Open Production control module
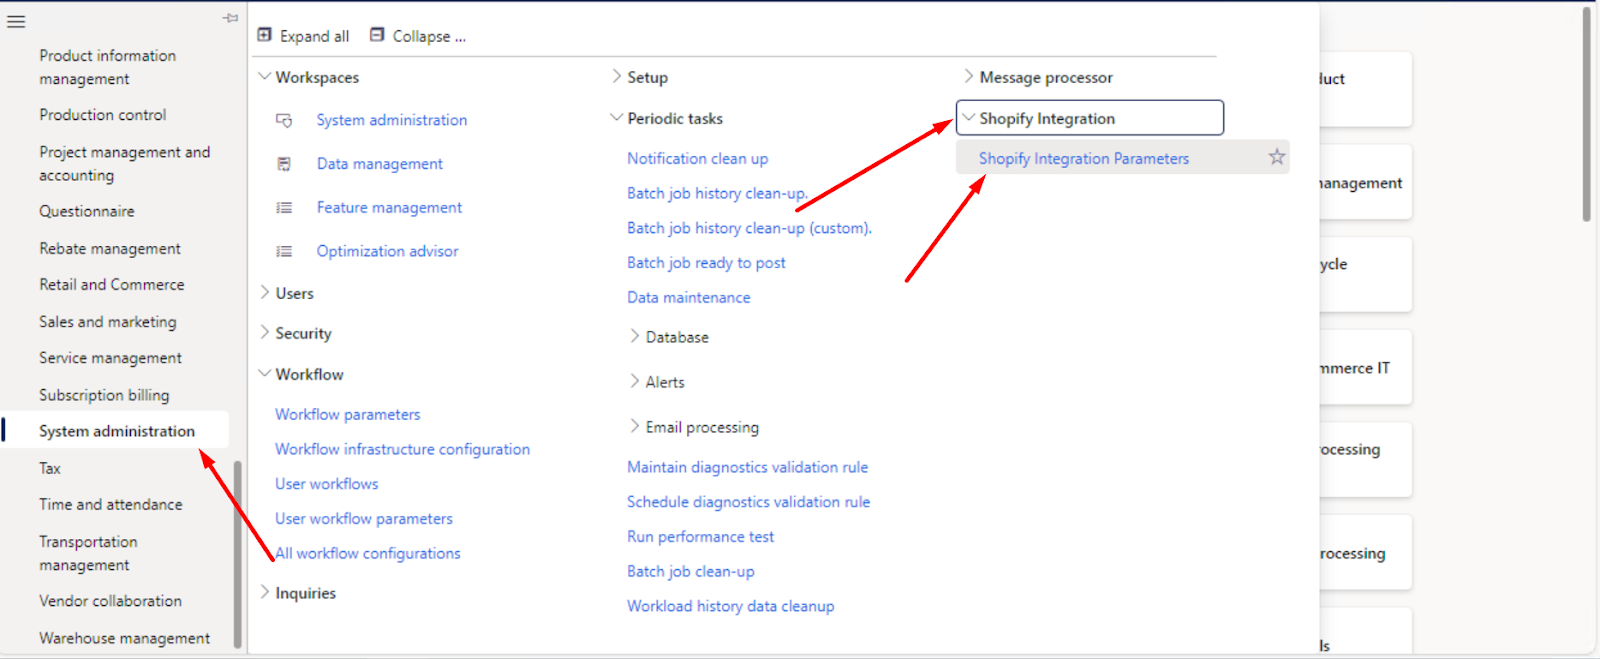Screen dimensions: 1600x659 coord(103,115)
